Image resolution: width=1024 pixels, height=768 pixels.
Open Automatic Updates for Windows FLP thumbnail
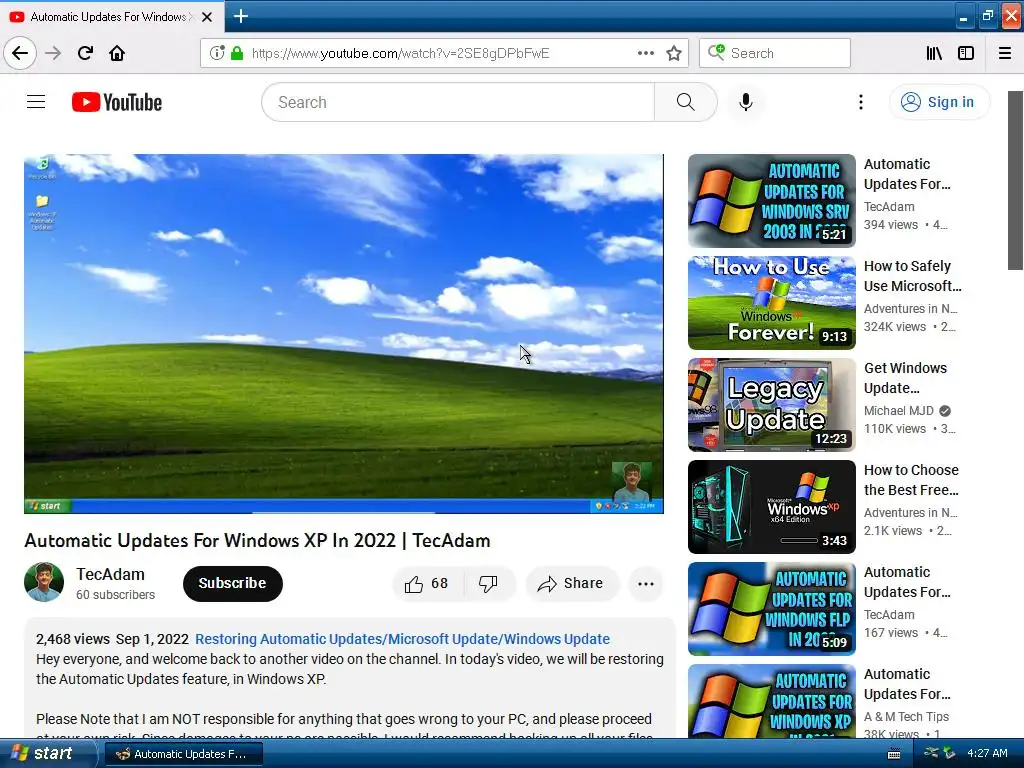(771, 609)
